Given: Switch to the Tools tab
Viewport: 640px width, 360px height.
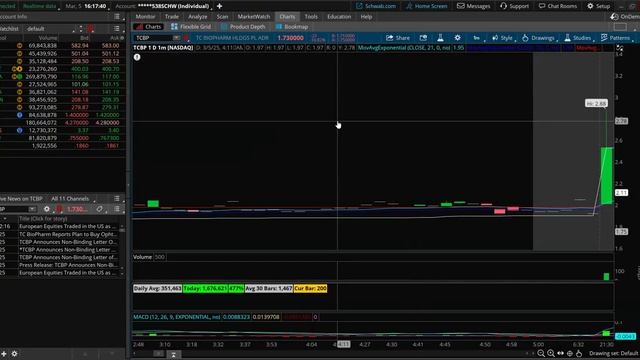Looking at the screenshot, I should click(311, 17).
